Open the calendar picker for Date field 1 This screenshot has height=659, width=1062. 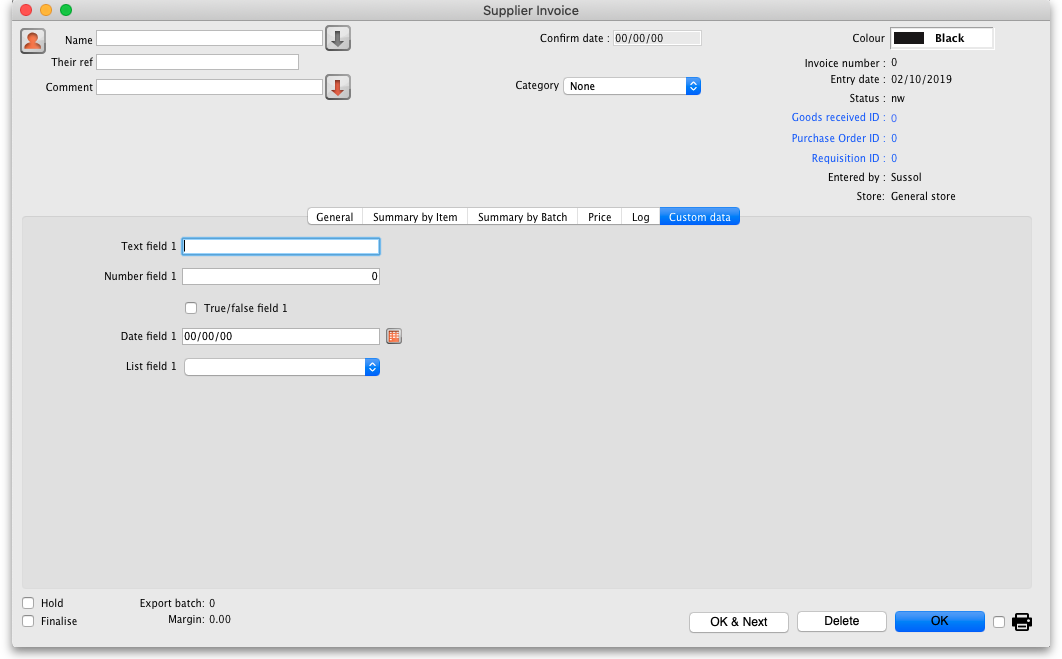point(394,336)
